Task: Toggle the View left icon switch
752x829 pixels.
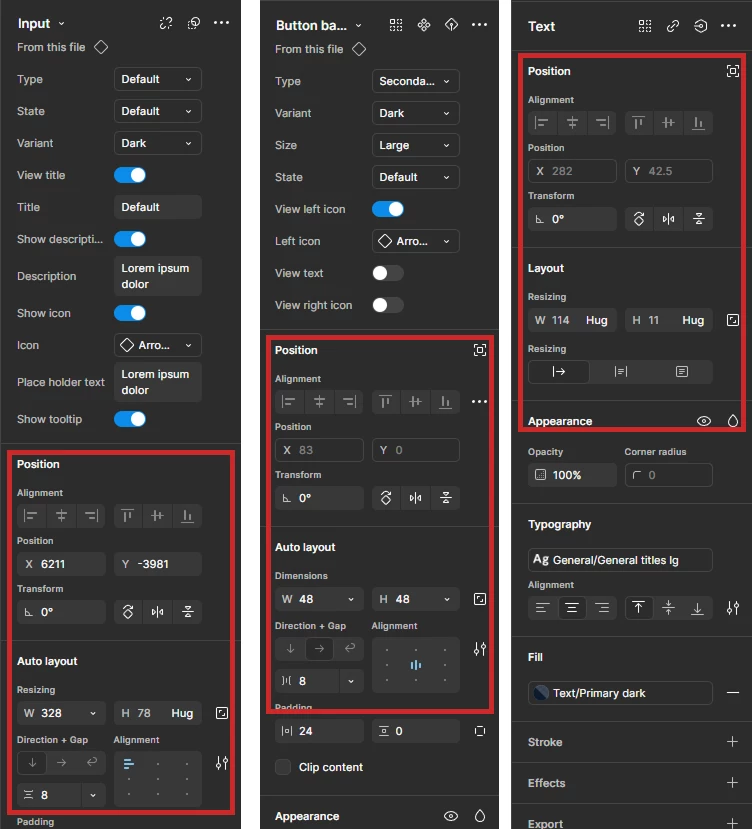Action: click(388, 209)
